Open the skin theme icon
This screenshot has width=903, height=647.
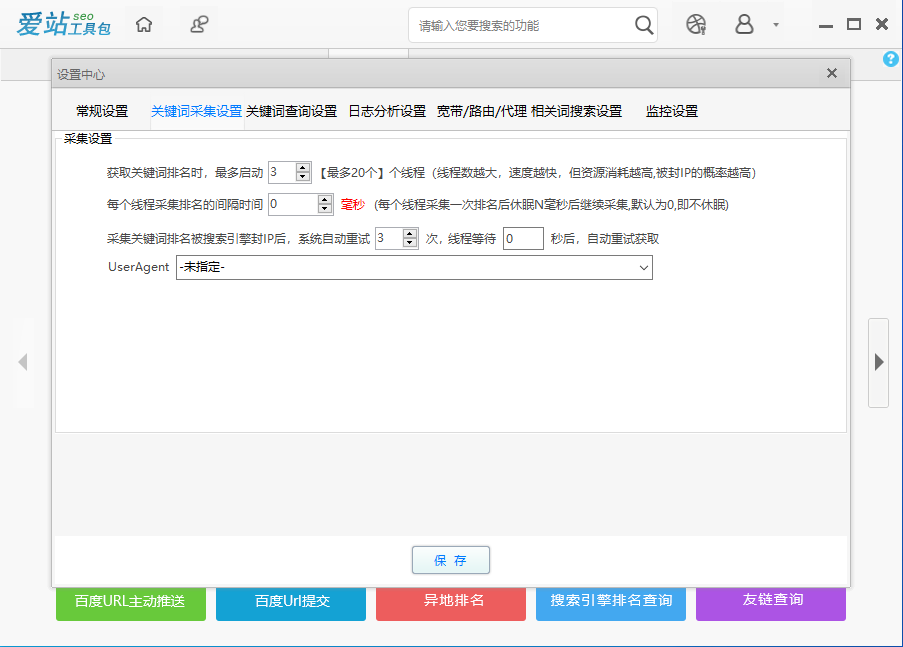(696, 25)
